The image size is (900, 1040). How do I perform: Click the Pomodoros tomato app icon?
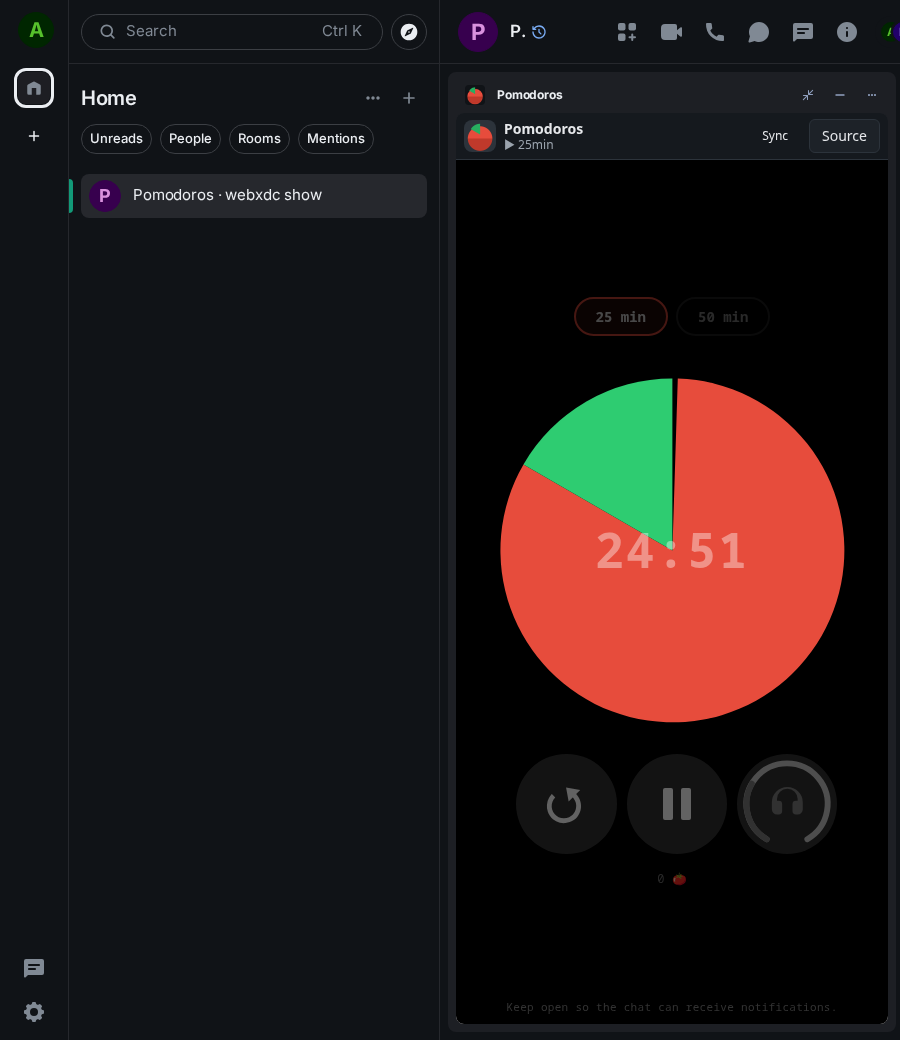pyautogui.click(x=480, y=136)
